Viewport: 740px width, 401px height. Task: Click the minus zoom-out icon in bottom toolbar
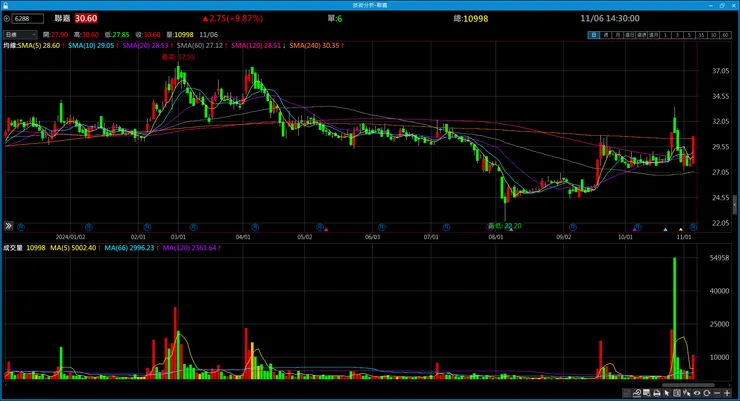[x=717, y=393]
